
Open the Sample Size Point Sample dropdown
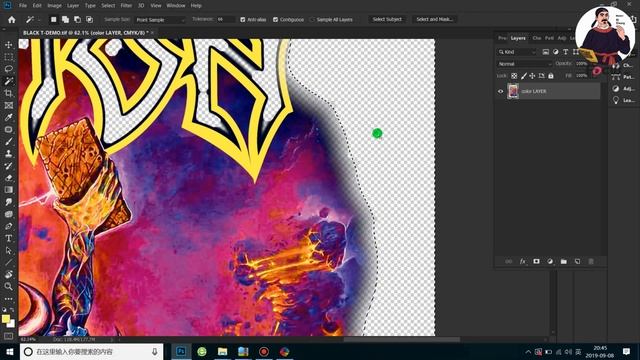pos(160,20)
